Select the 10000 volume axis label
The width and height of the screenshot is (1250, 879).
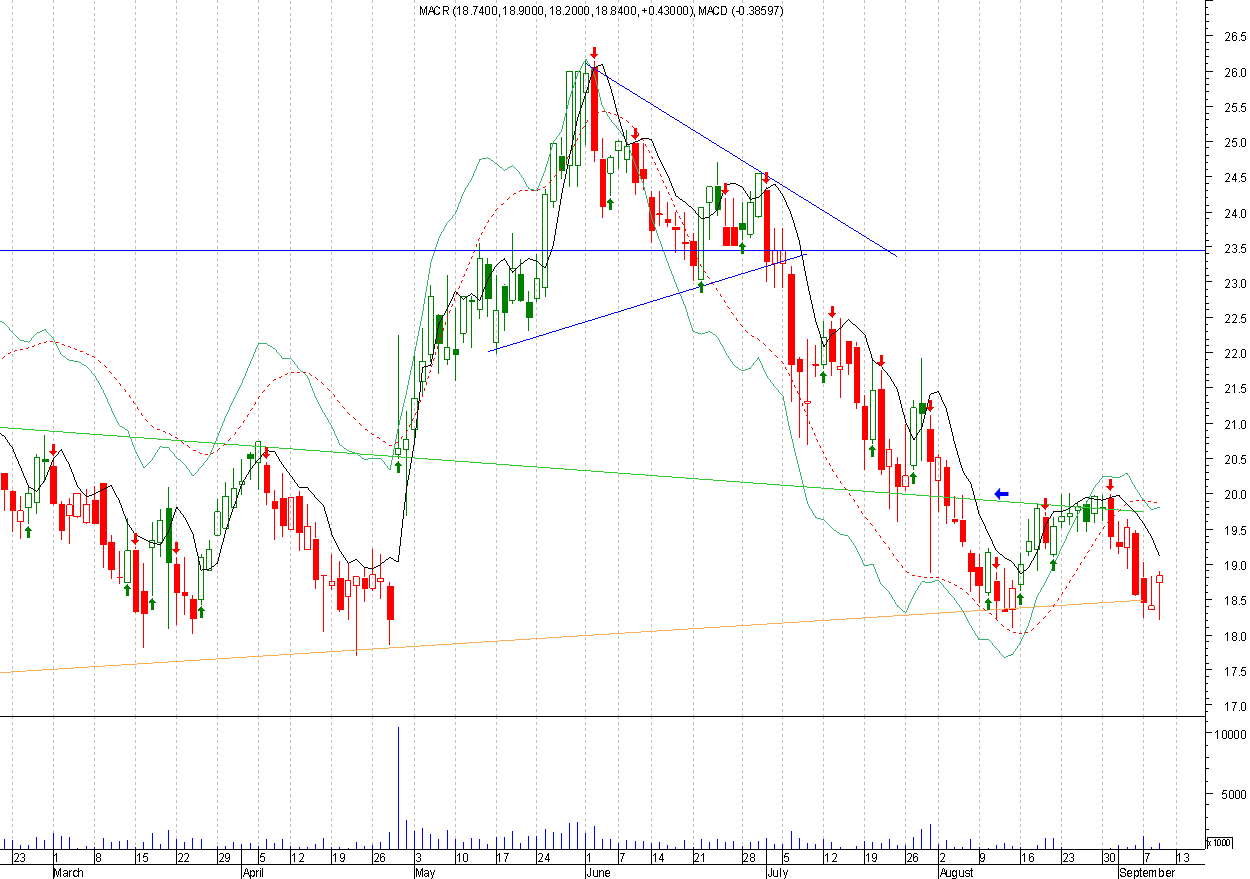1230,734
